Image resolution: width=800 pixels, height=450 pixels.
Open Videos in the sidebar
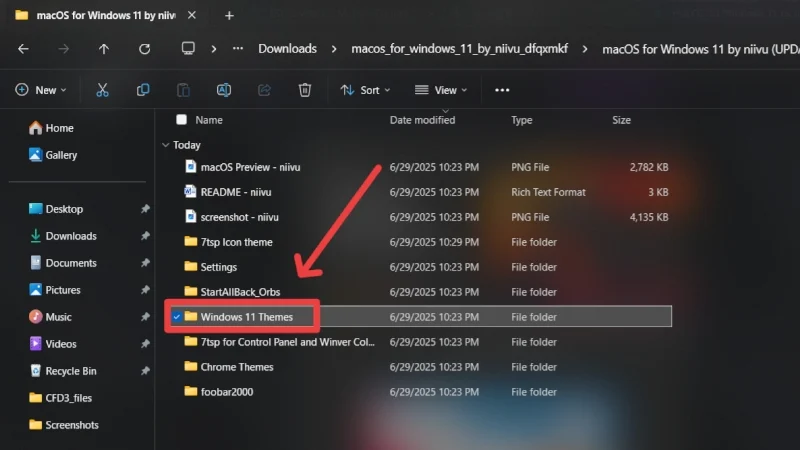(52, 344)
